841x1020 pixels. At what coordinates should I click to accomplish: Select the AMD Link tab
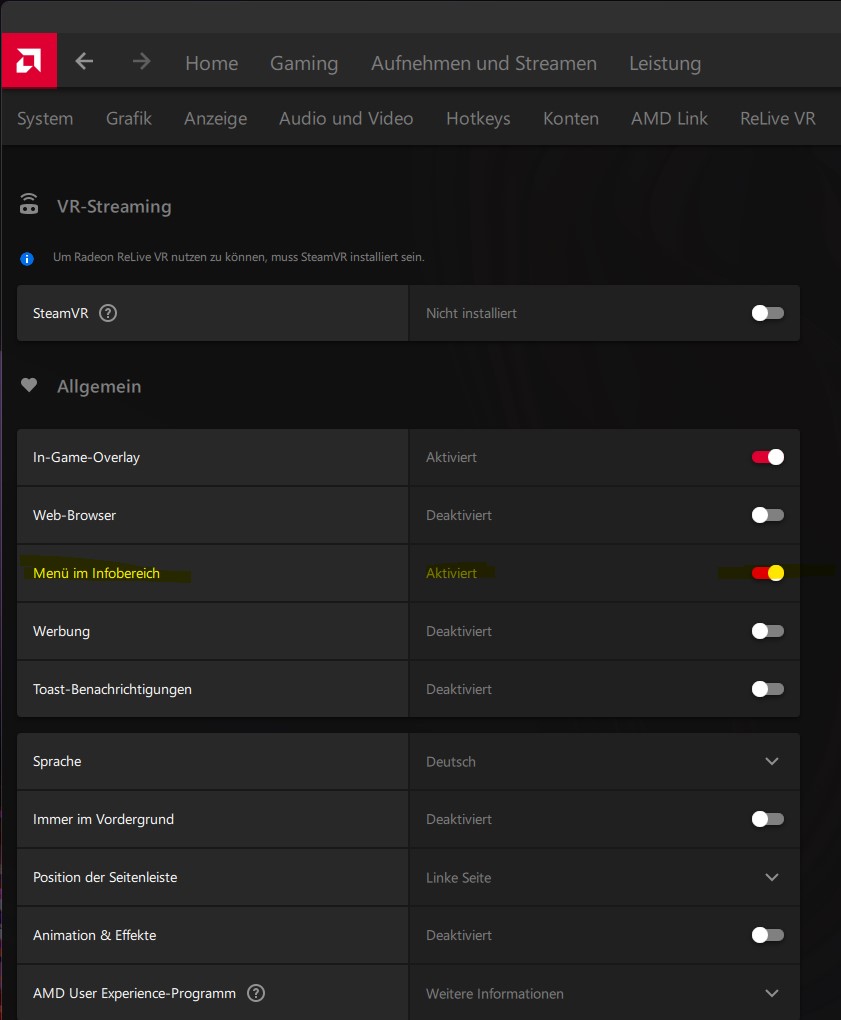click(x=669, y=118)
